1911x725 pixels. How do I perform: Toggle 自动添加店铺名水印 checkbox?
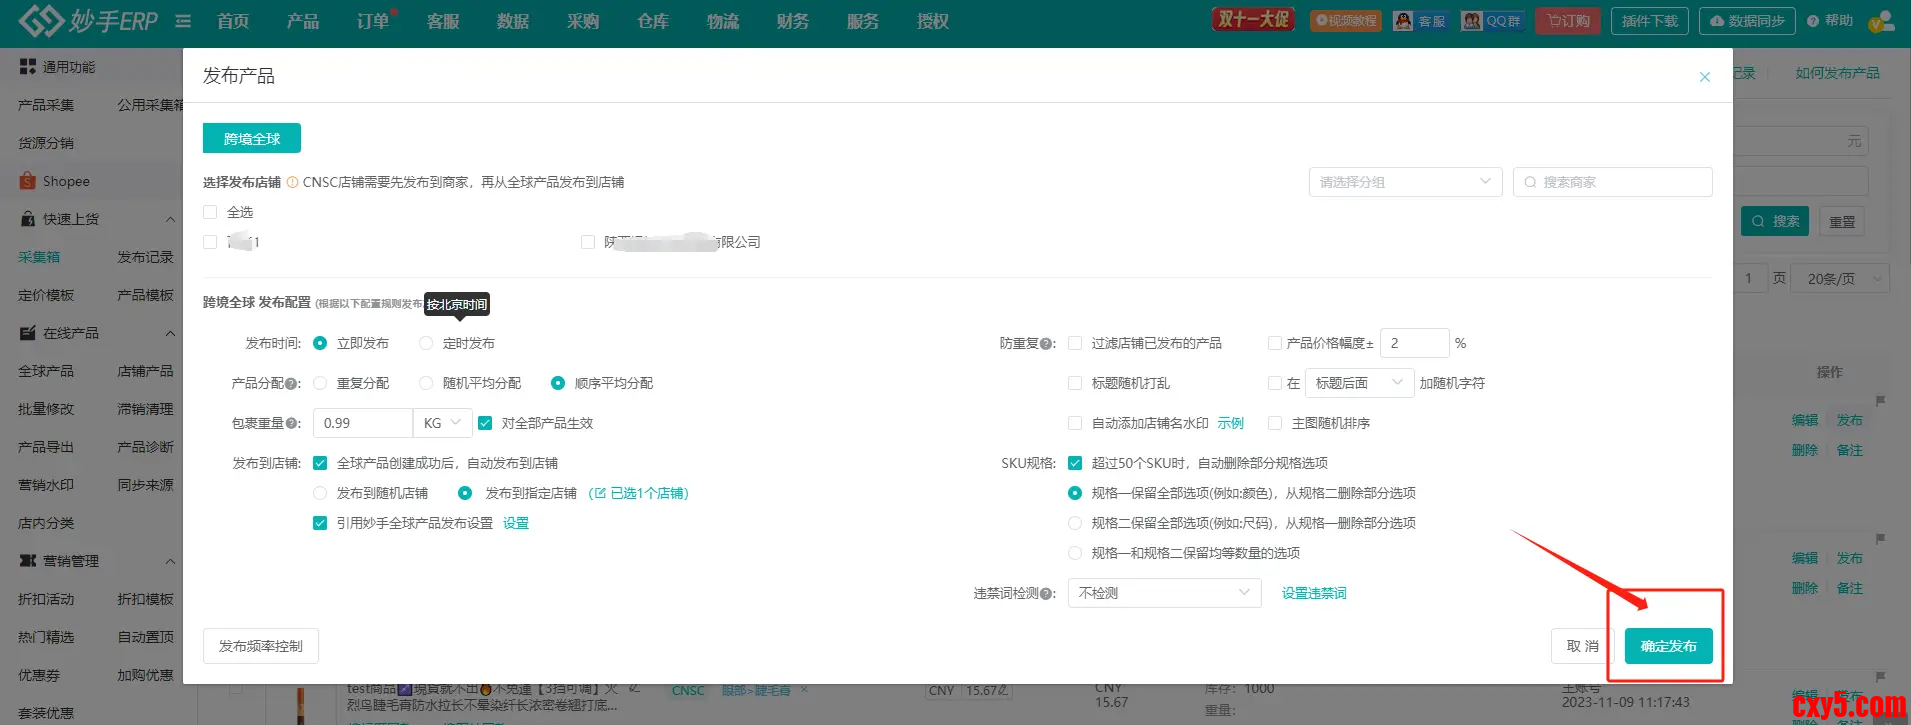click(x=1075, y=423)
